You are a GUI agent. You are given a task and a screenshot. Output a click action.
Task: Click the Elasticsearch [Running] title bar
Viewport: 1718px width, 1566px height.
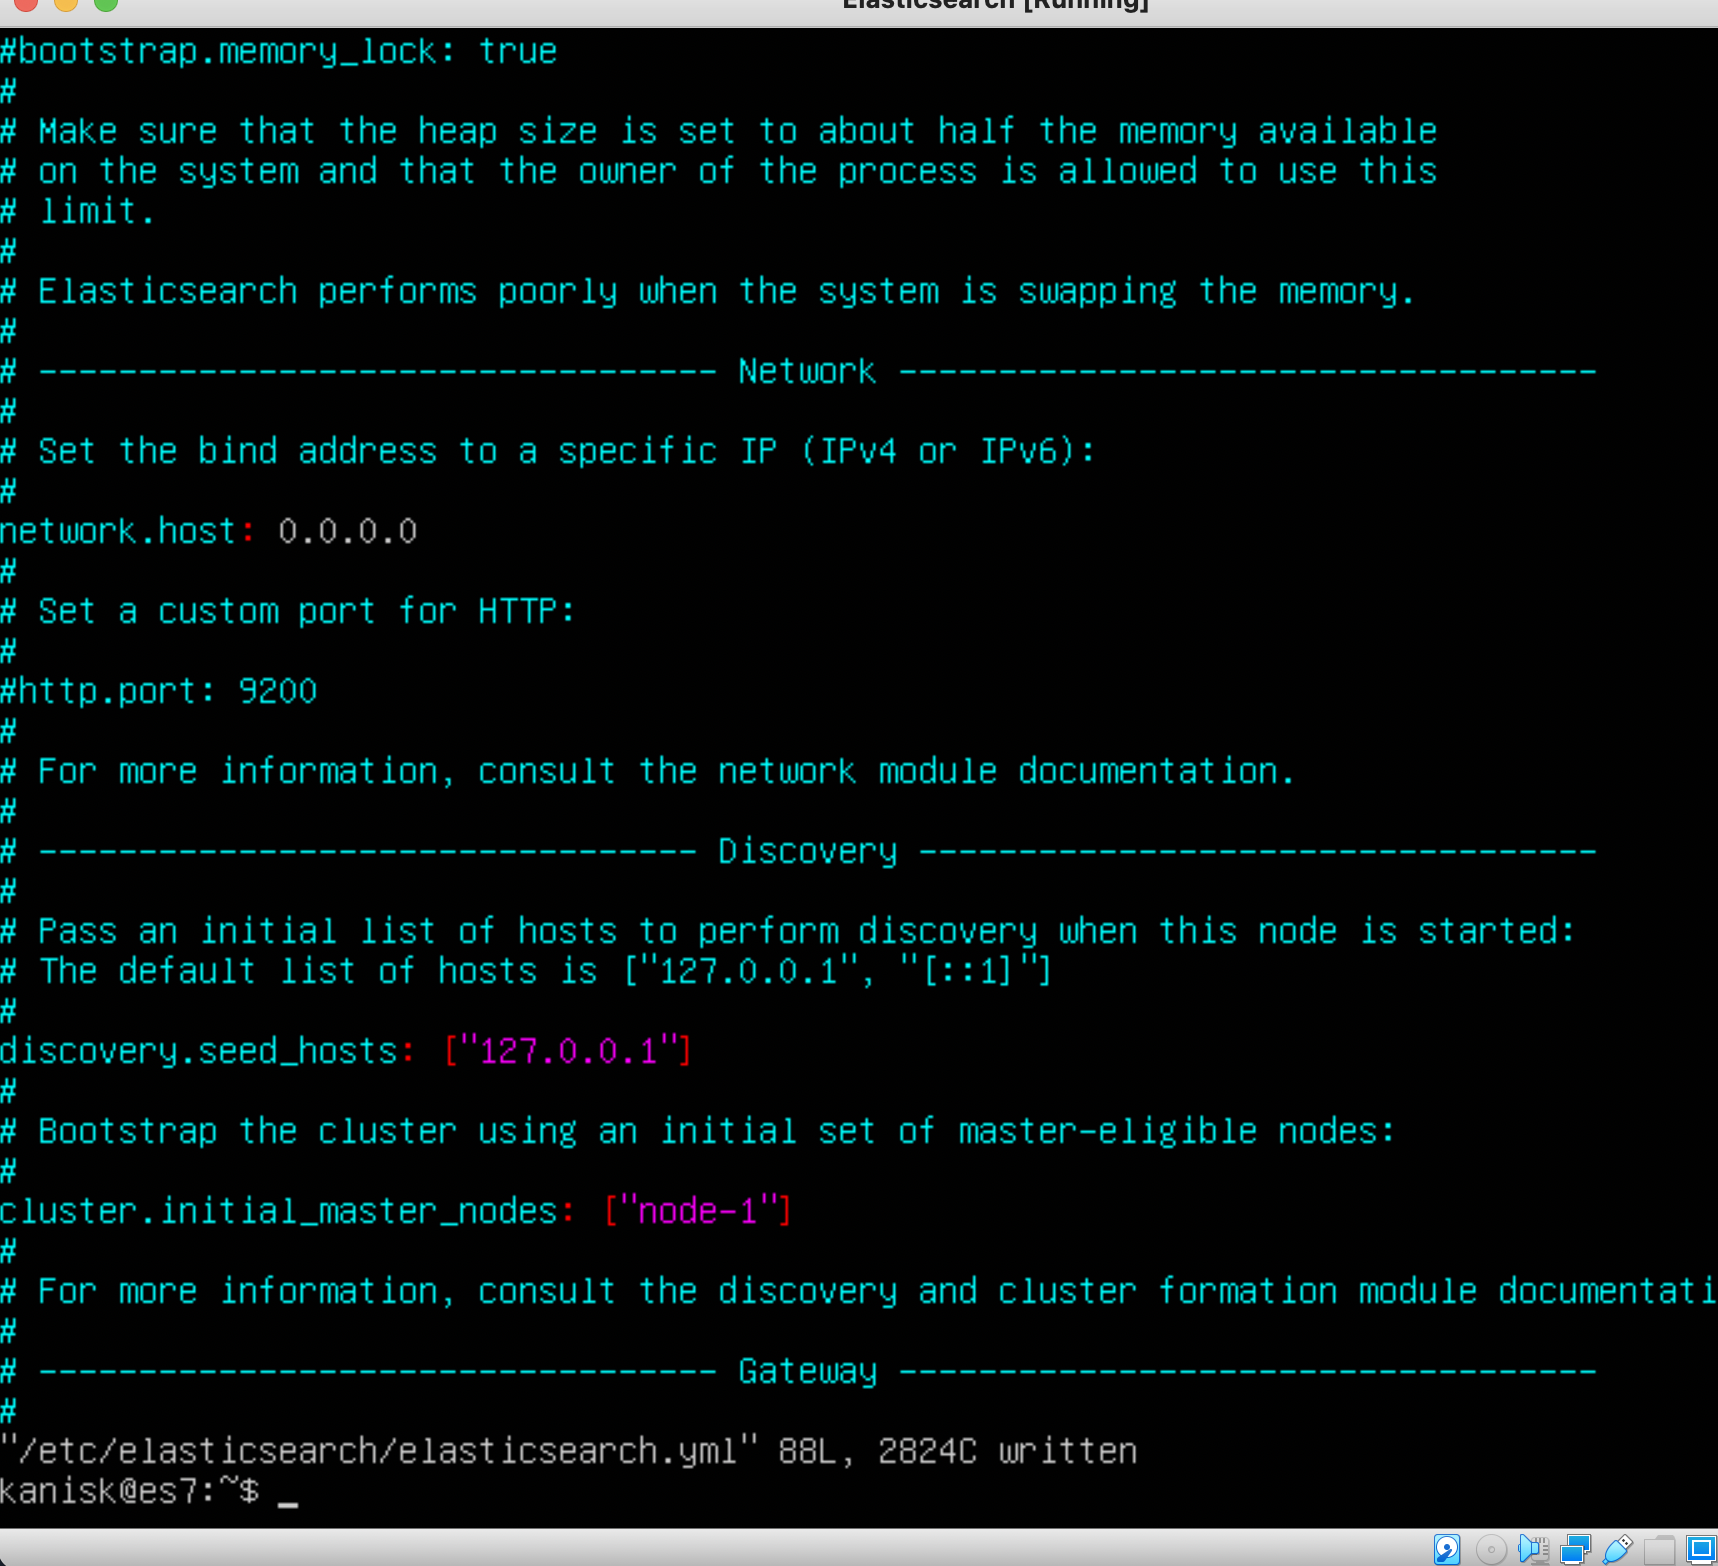pyautogui.click(x=995, y=5)
